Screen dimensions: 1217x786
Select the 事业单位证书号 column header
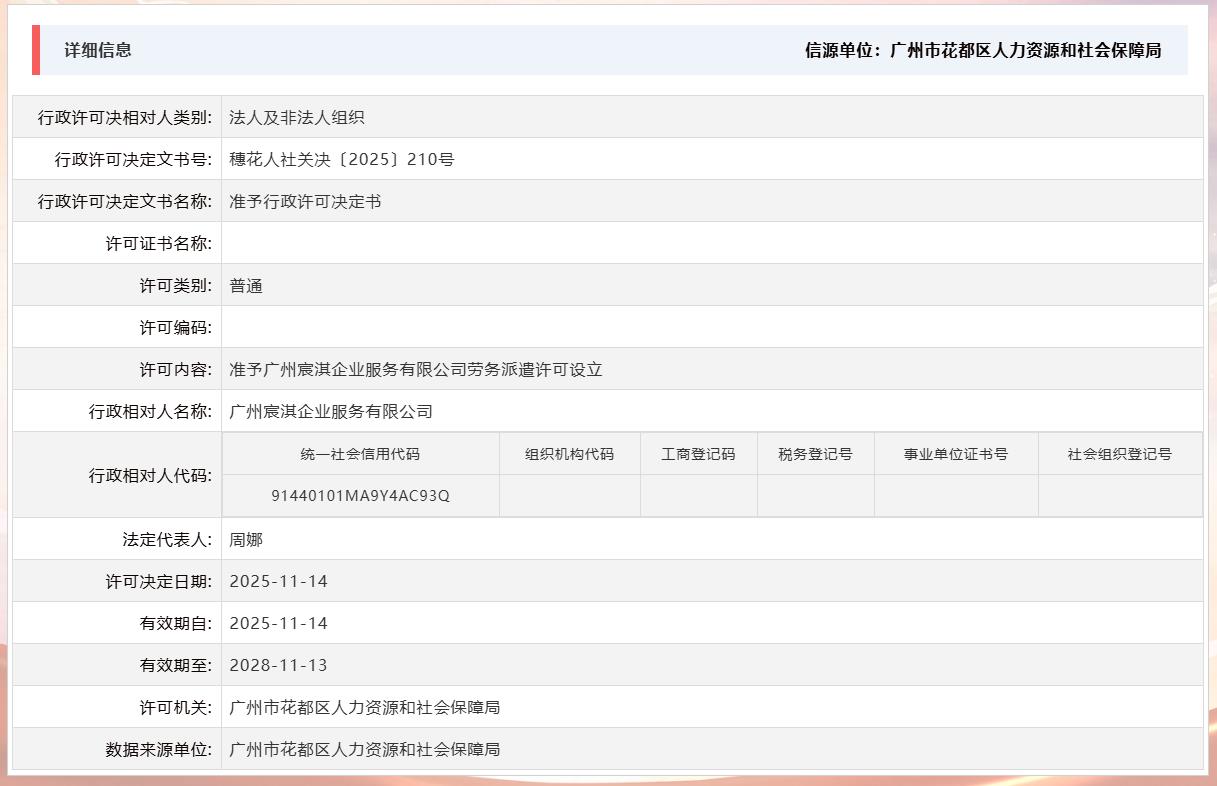pos(955,453)
